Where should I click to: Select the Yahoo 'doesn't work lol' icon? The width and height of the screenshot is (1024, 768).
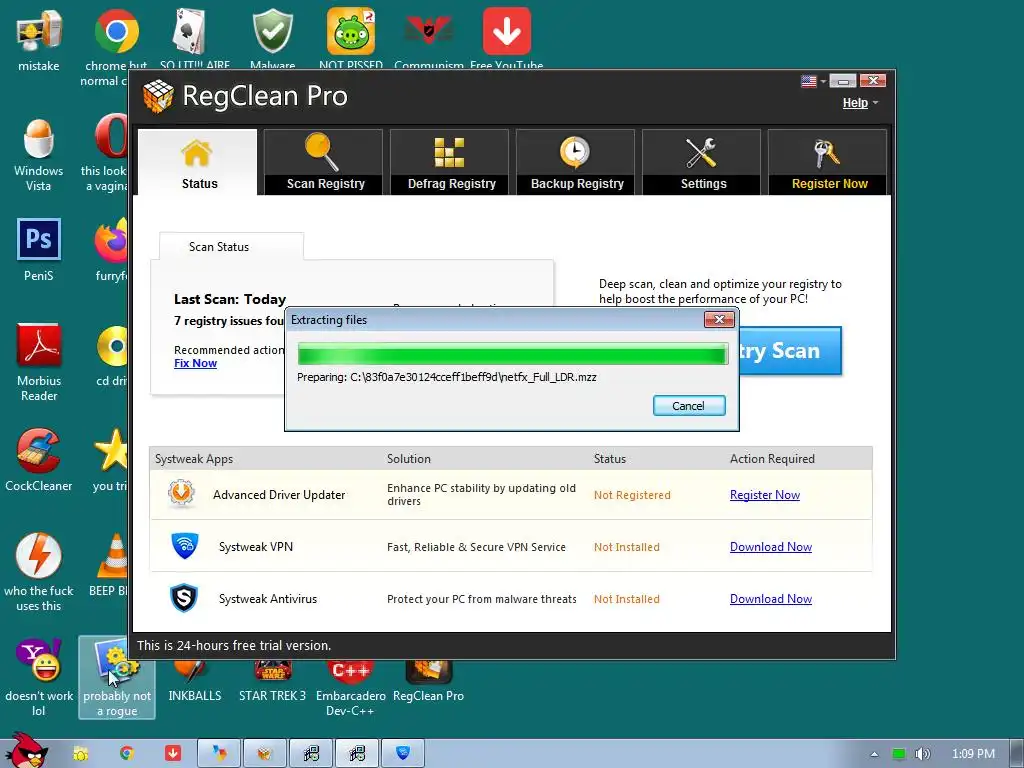tap(39, 678)
